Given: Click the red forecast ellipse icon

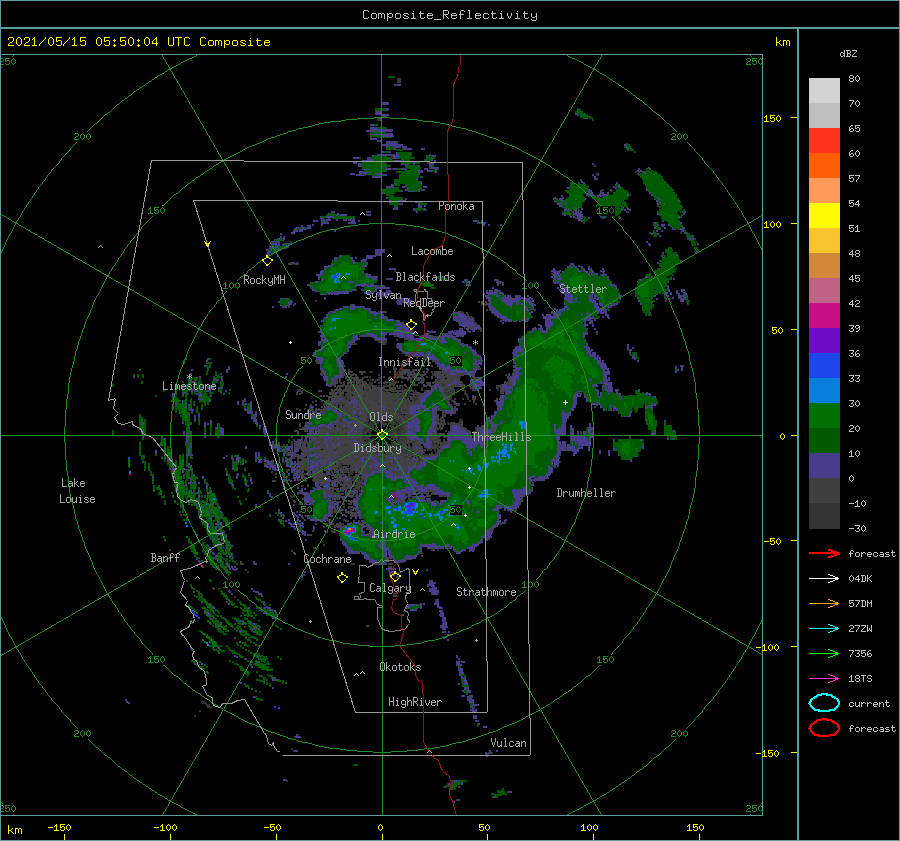Looking at the screenshot, I should 824,728.
